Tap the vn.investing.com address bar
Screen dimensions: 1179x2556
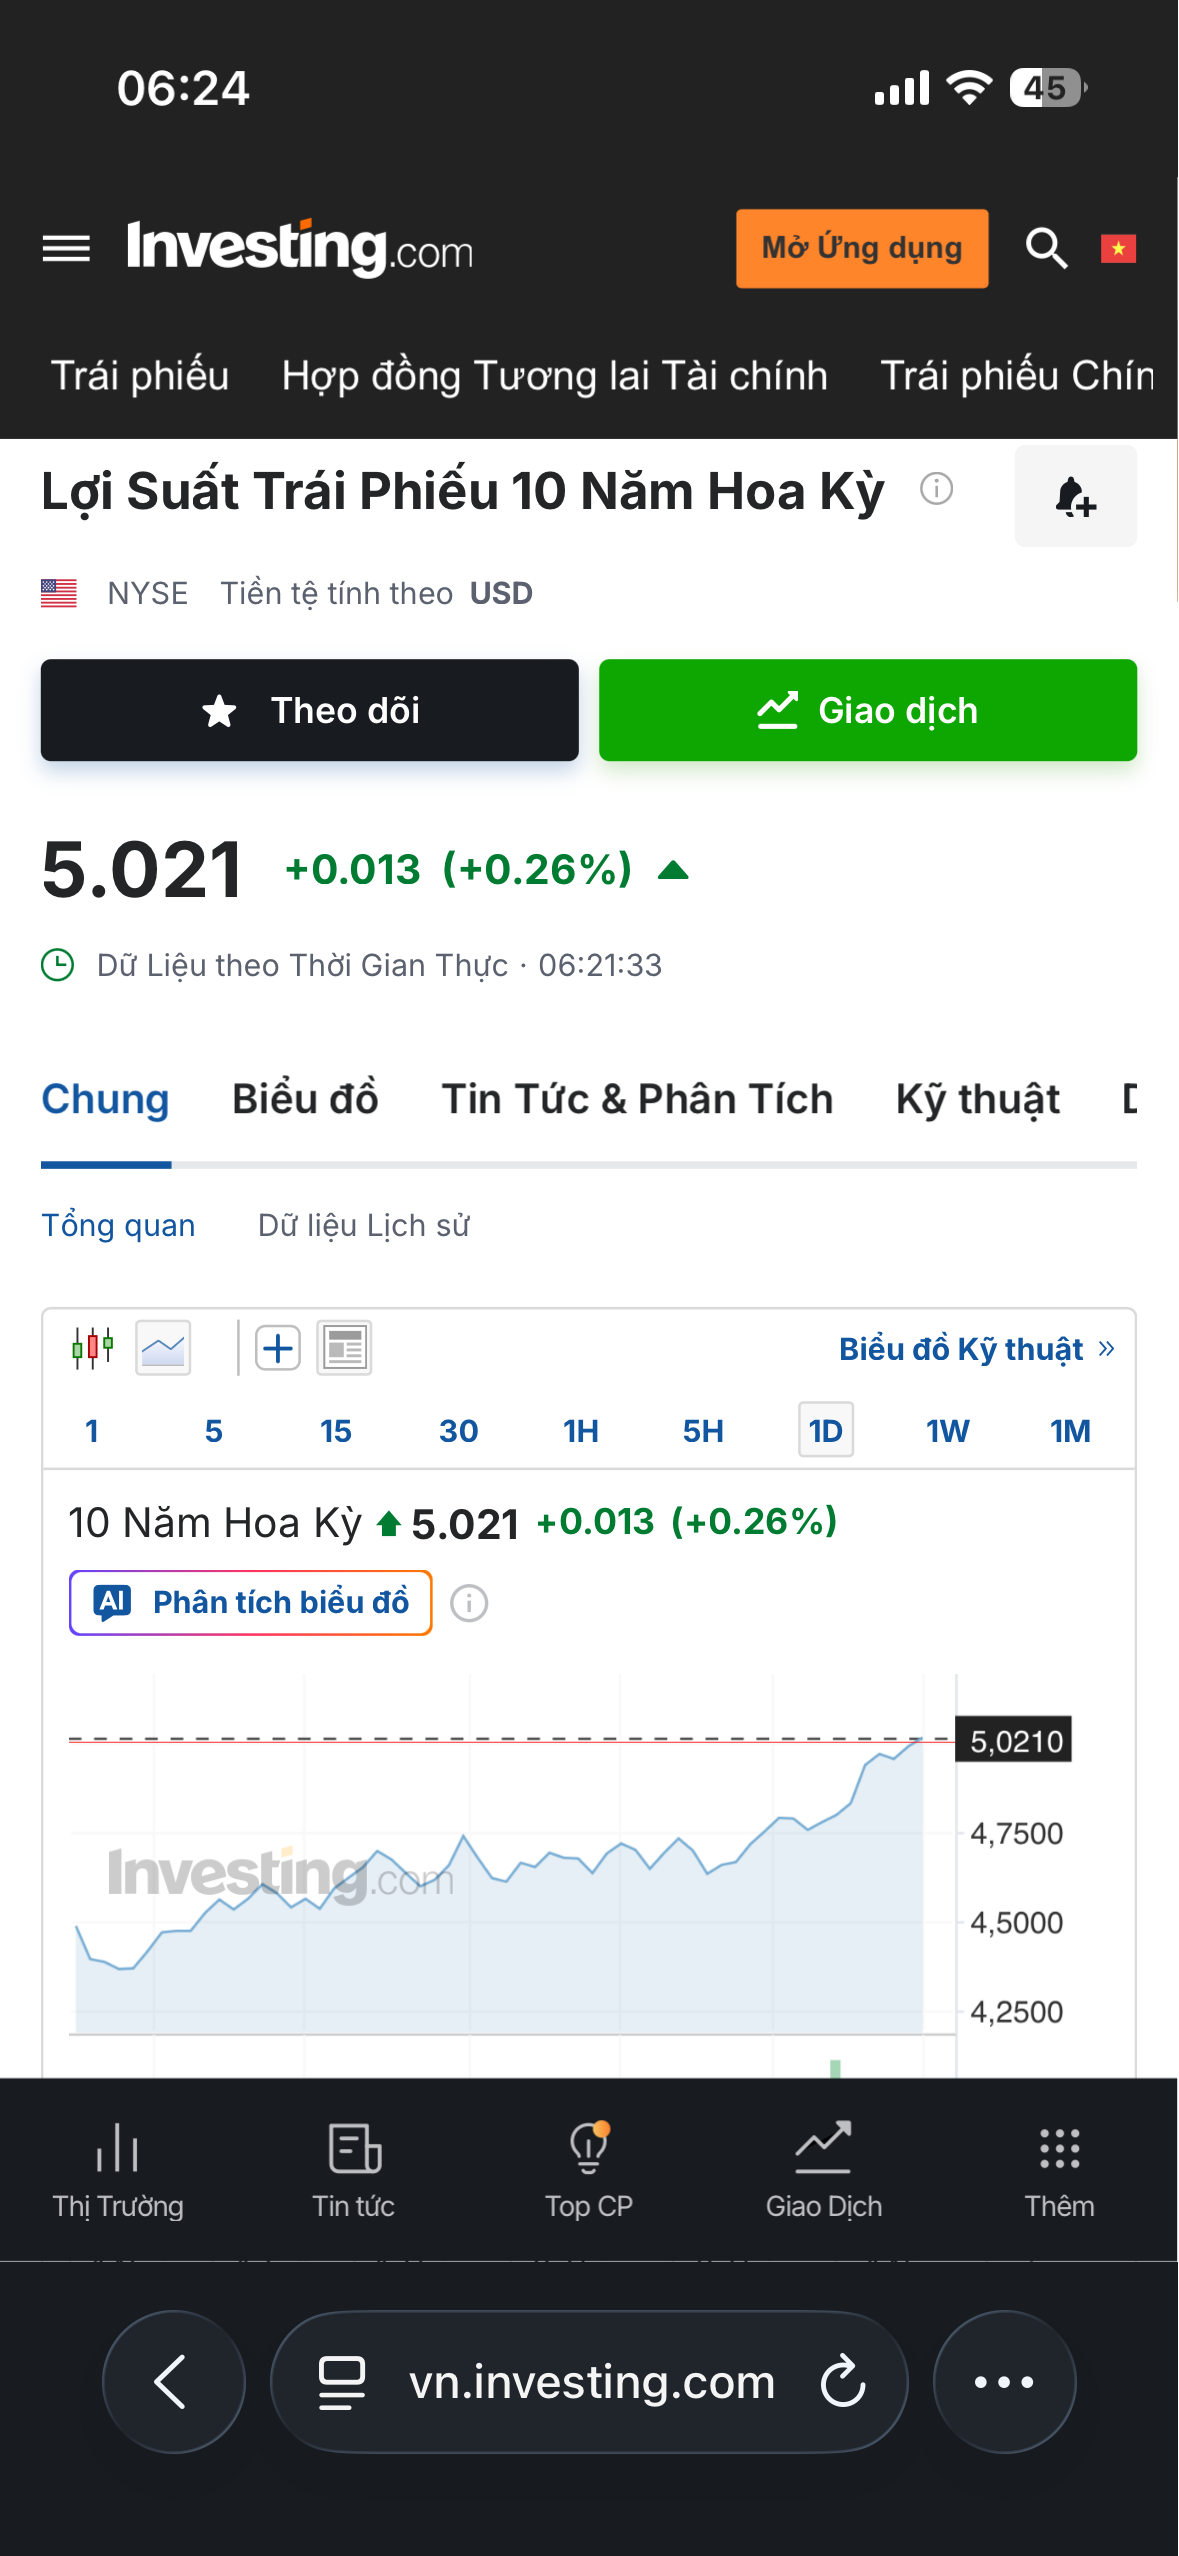[x=589, y=2382]
